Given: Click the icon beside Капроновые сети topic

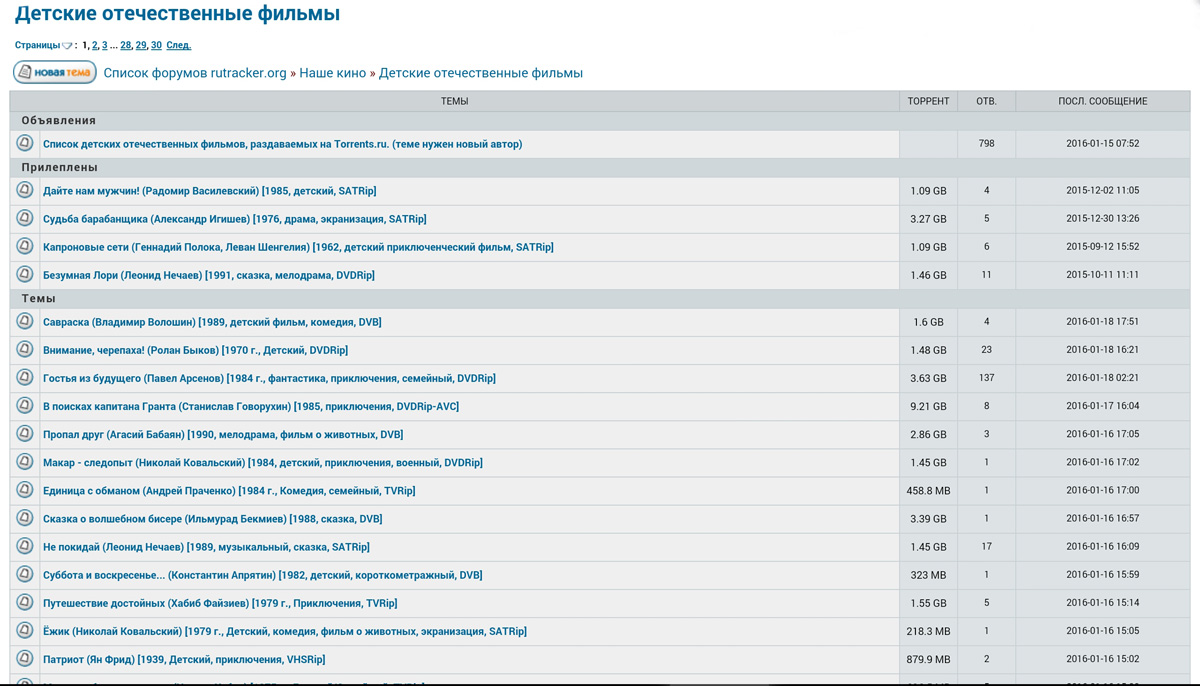Looking at the screenshot, I should point(25,246).
